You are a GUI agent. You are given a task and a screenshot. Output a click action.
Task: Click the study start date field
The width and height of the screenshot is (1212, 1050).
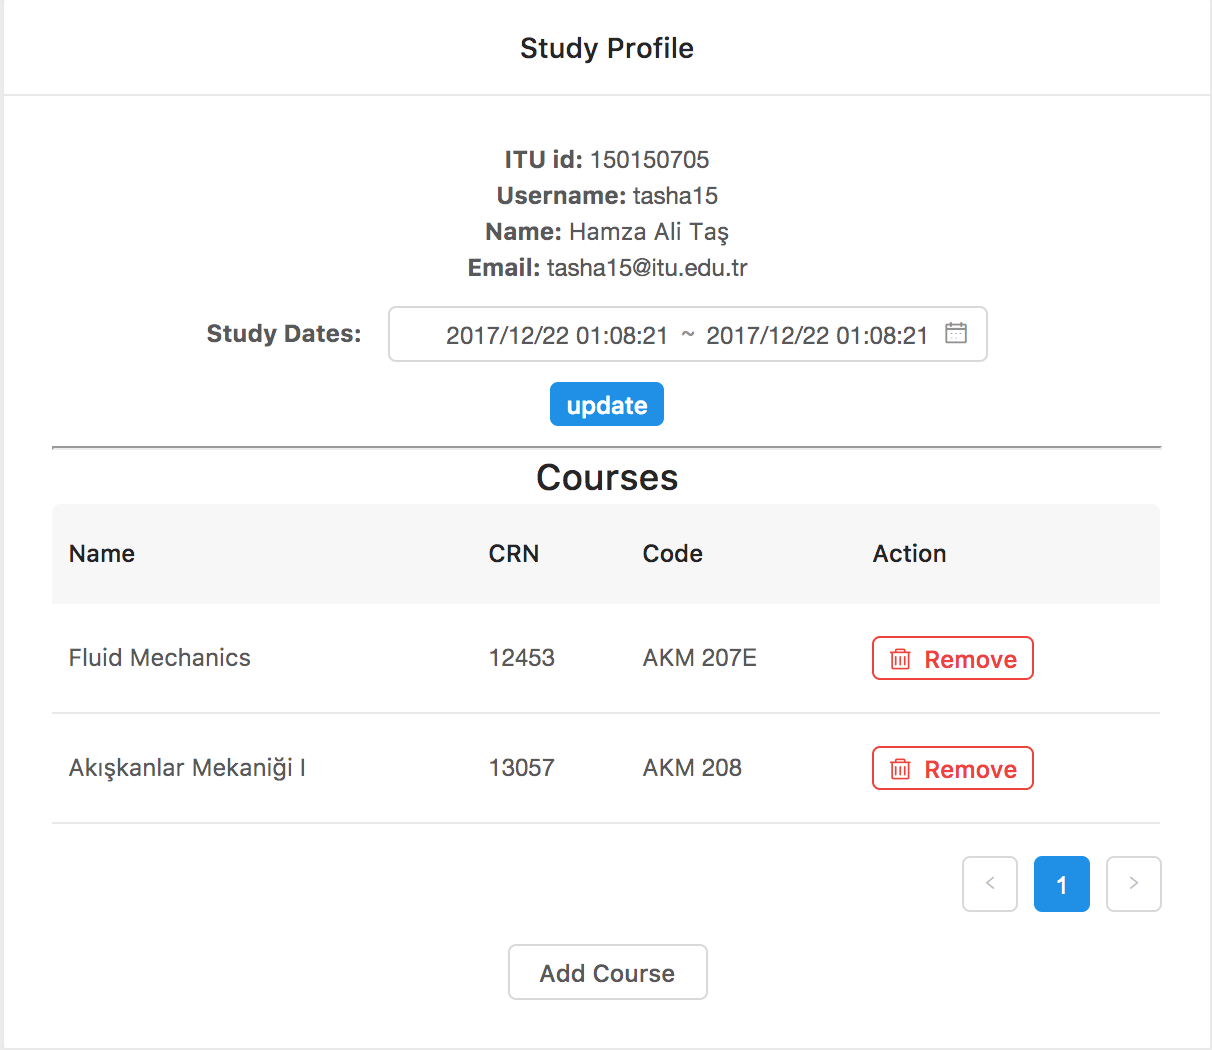click(x=557, y=335)
